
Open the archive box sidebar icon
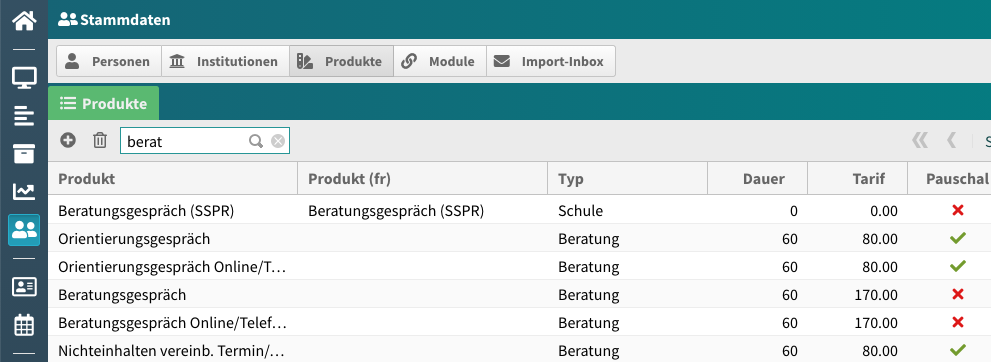(24, 154)
